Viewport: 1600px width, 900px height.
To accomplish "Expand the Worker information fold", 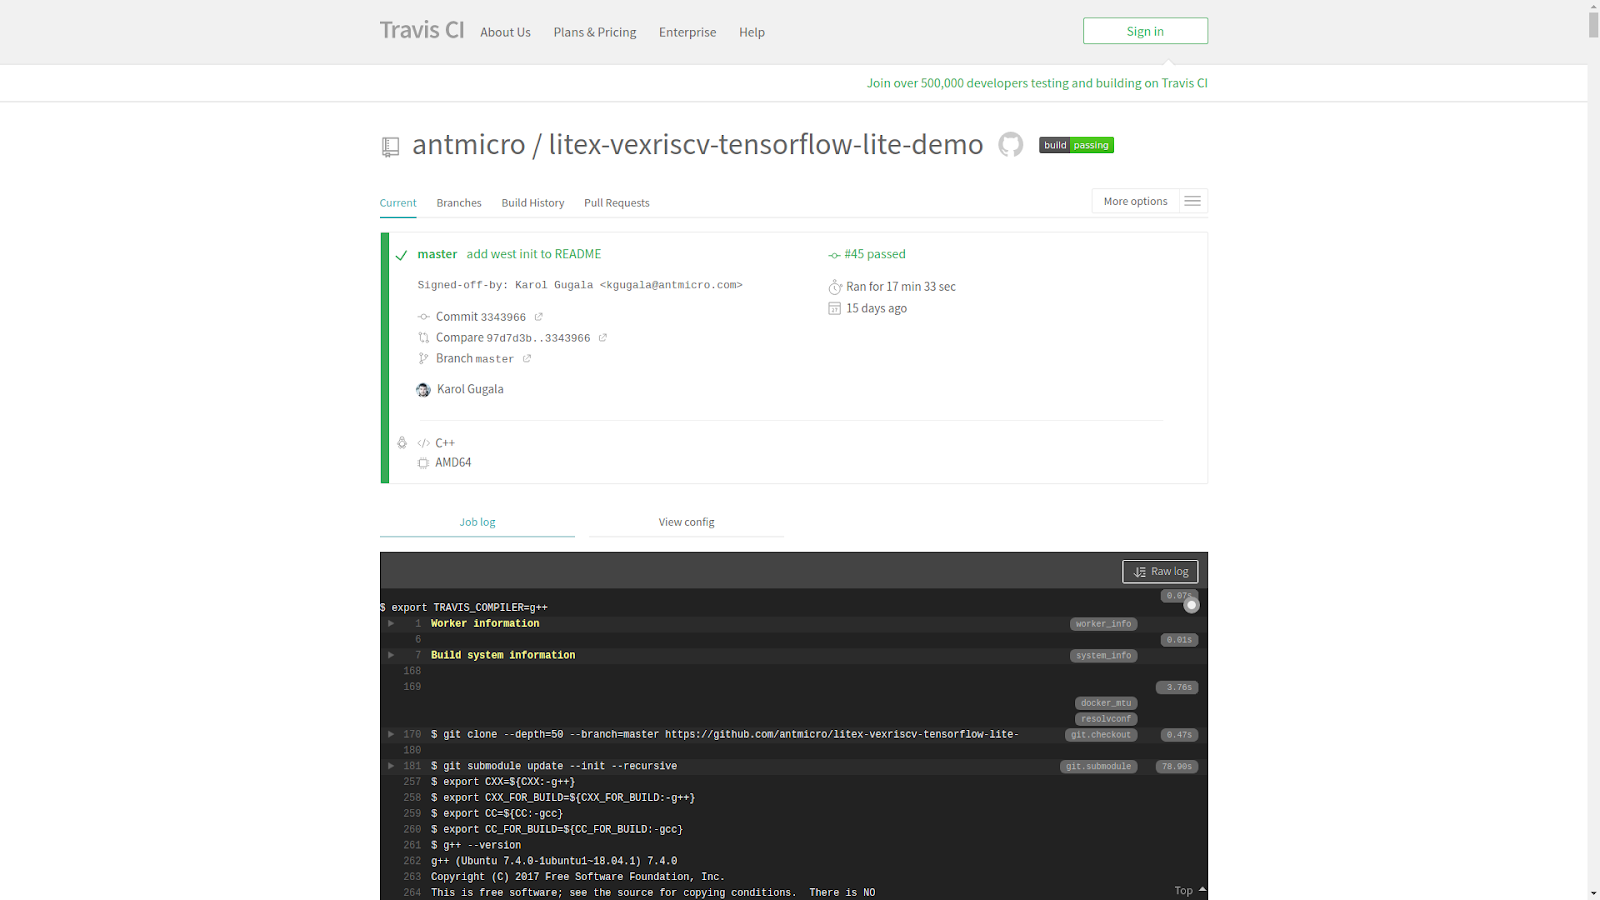I will click(x=391, y=623).
